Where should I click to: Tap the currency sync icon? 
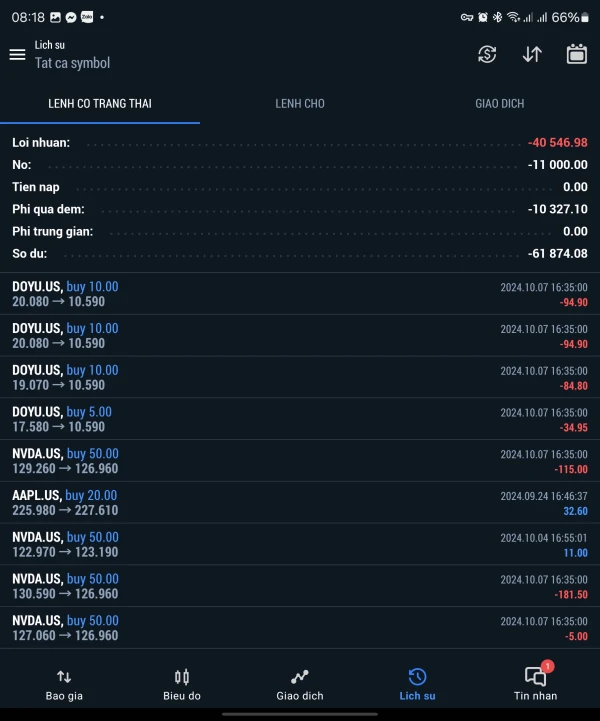pos(487,54)
